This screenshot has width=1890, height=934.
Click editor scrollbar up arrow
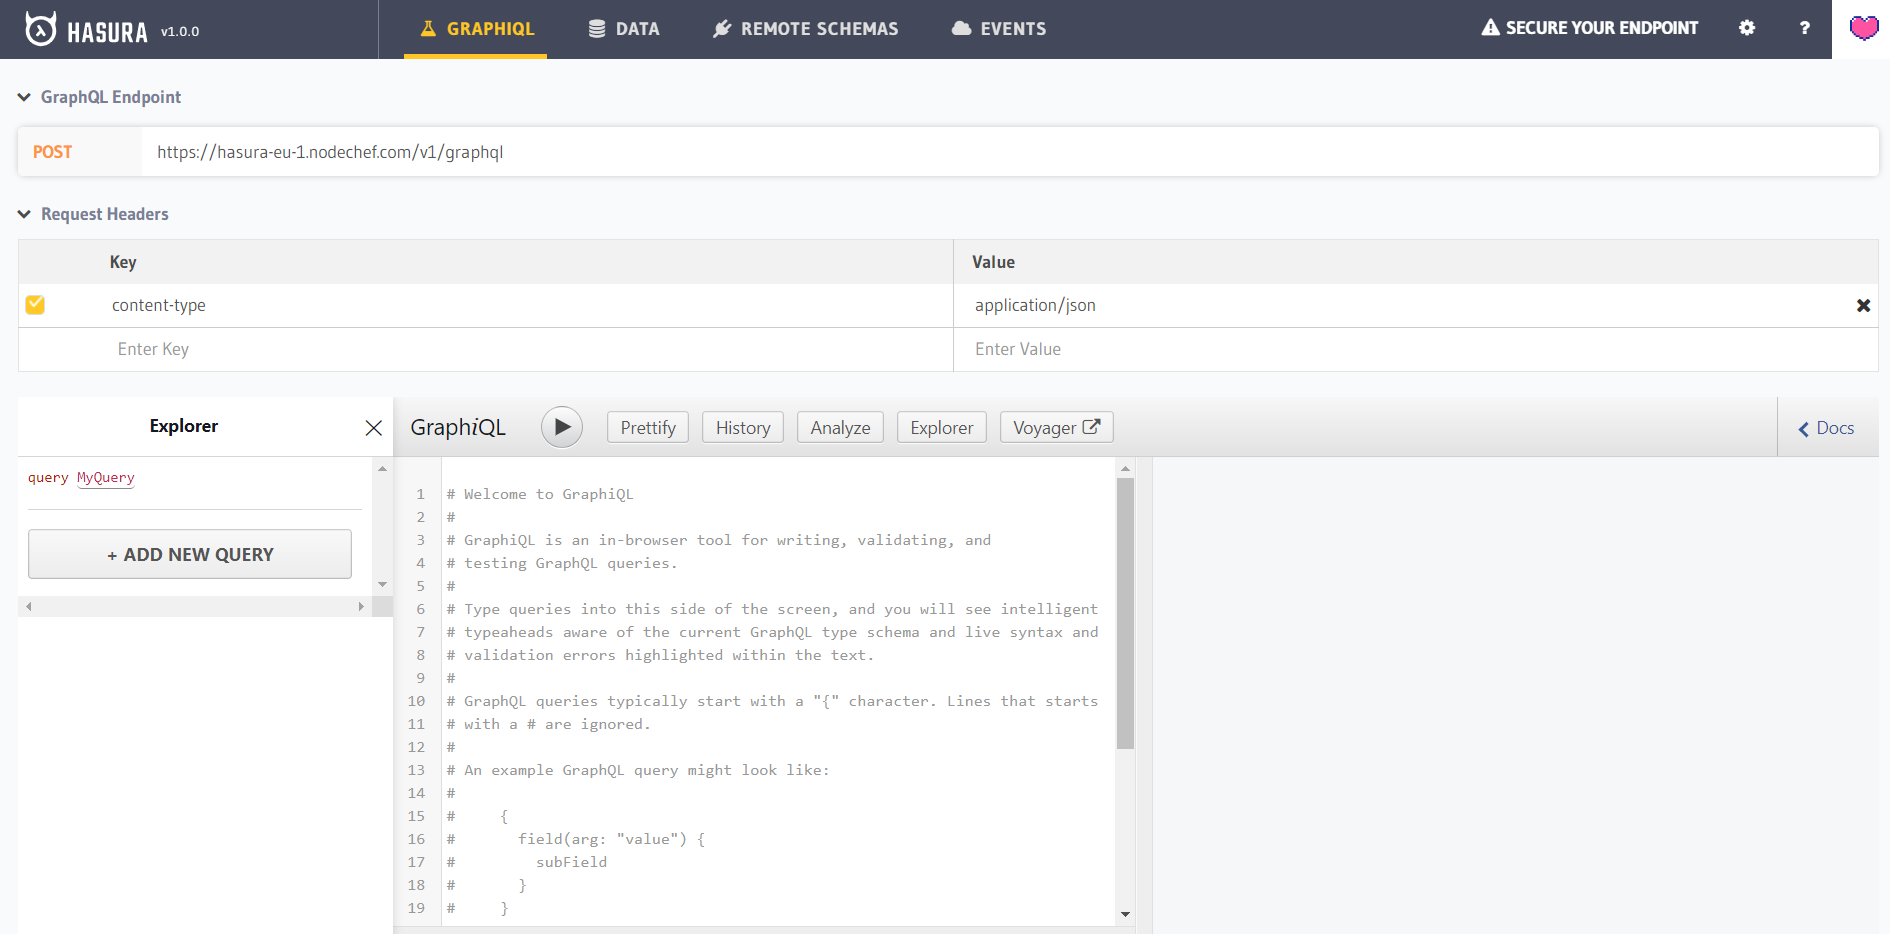1125,468
